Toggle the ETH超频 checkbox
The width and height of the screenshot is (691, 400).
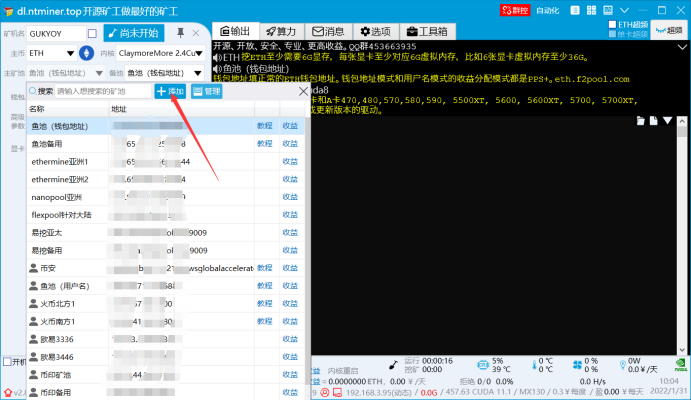click(612, 22)
